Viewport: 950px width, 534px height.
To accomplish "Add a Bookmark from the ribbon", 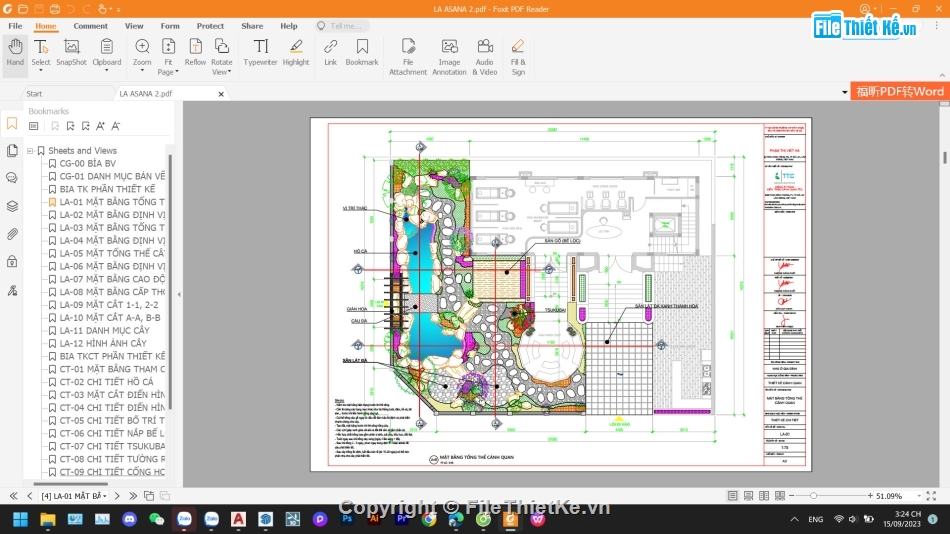I will pos(362,53).
